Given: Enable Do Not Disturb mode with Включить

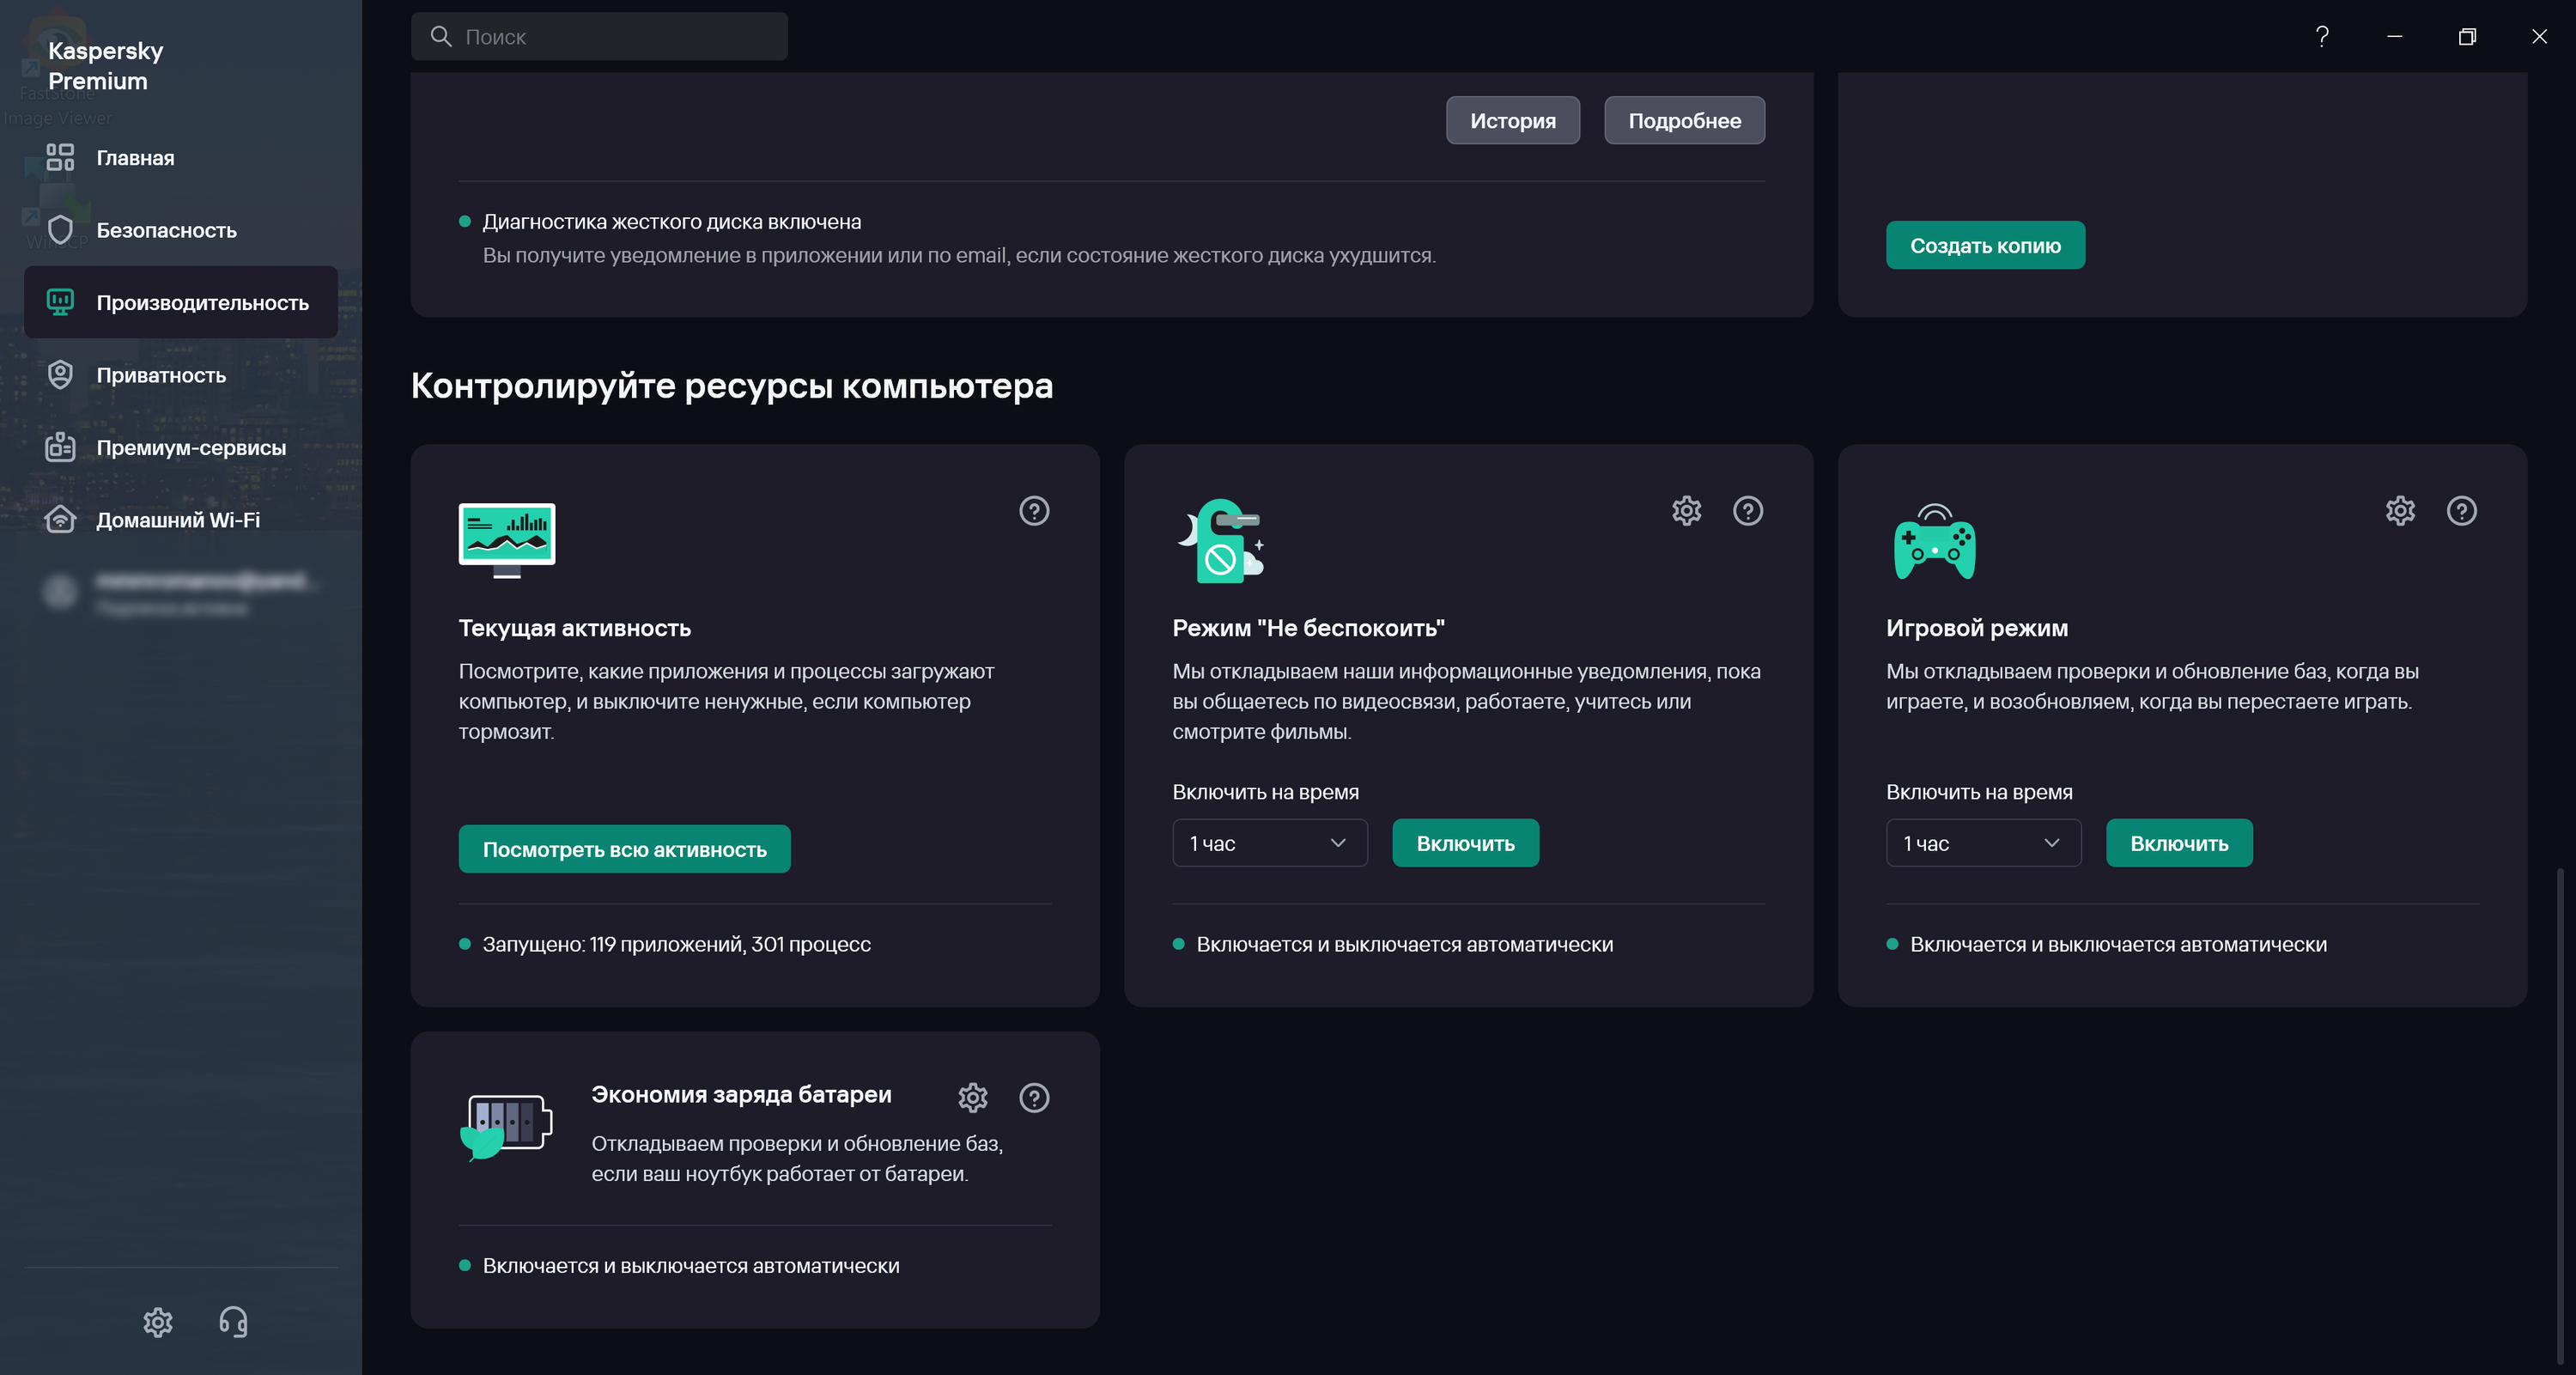Looking at the screenshot, I should 1465,843.
